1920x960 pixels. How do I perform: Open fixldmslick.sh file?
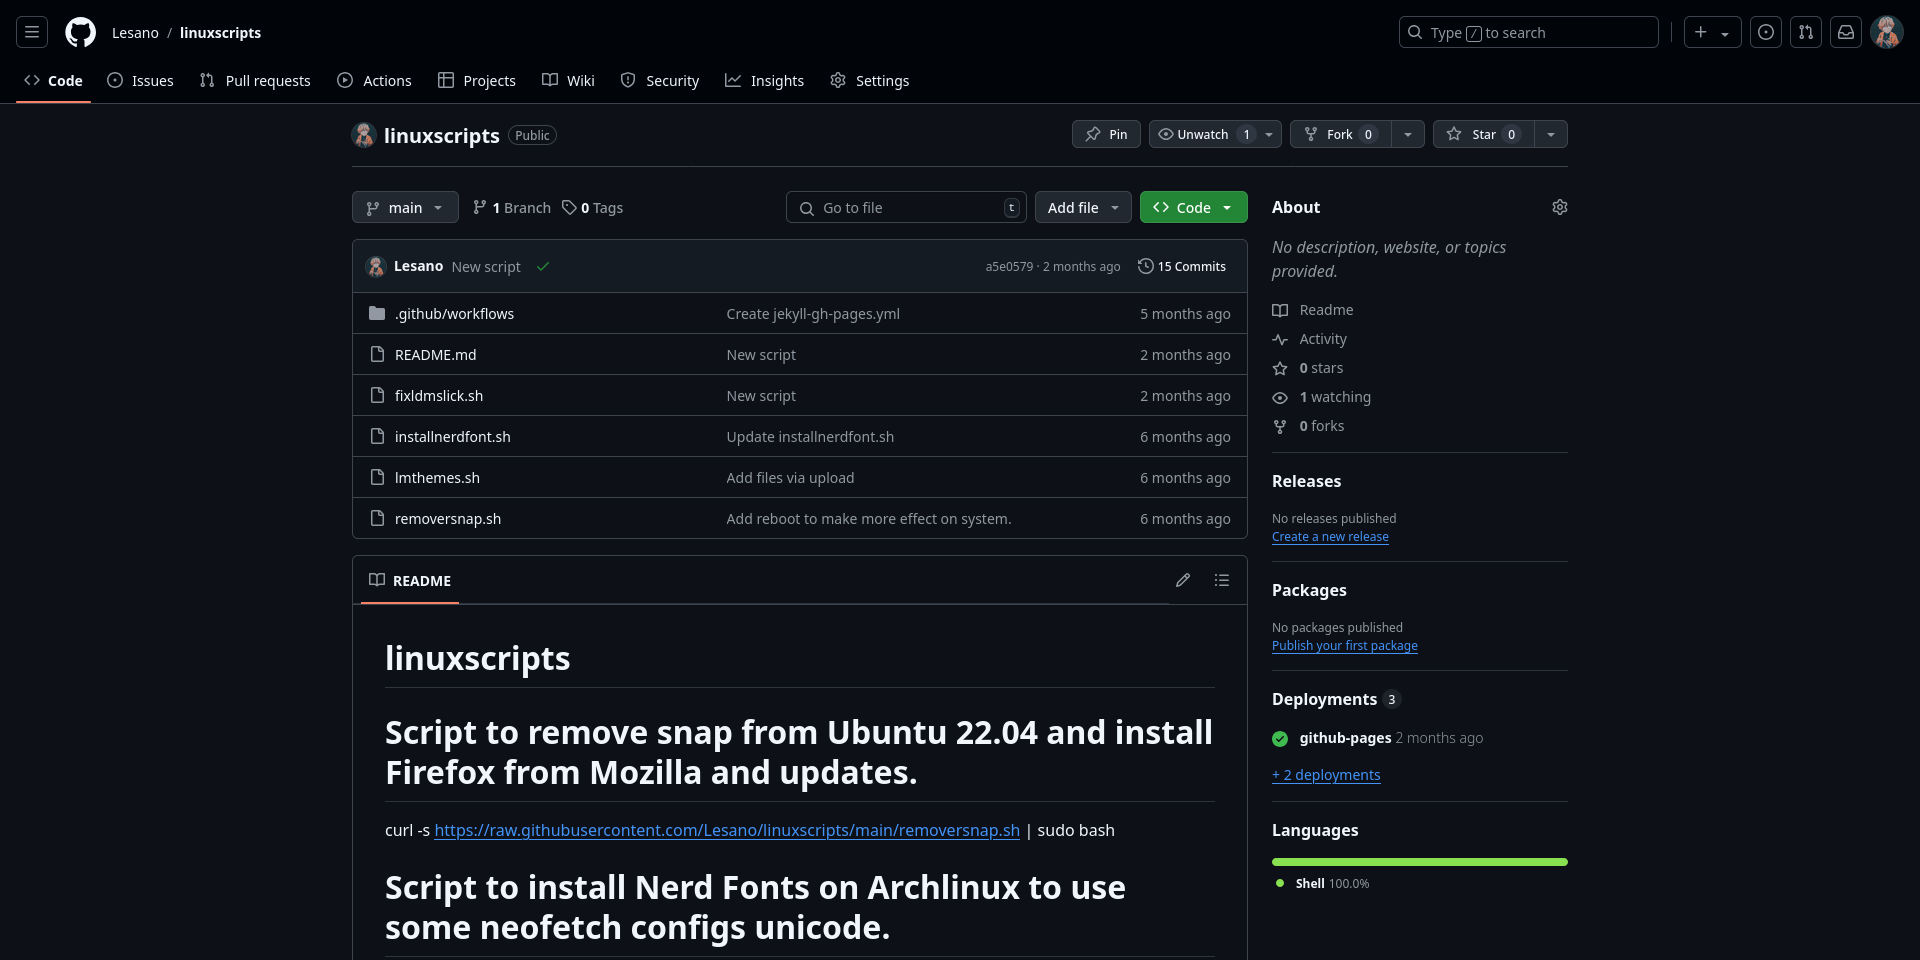coord(439,395)
